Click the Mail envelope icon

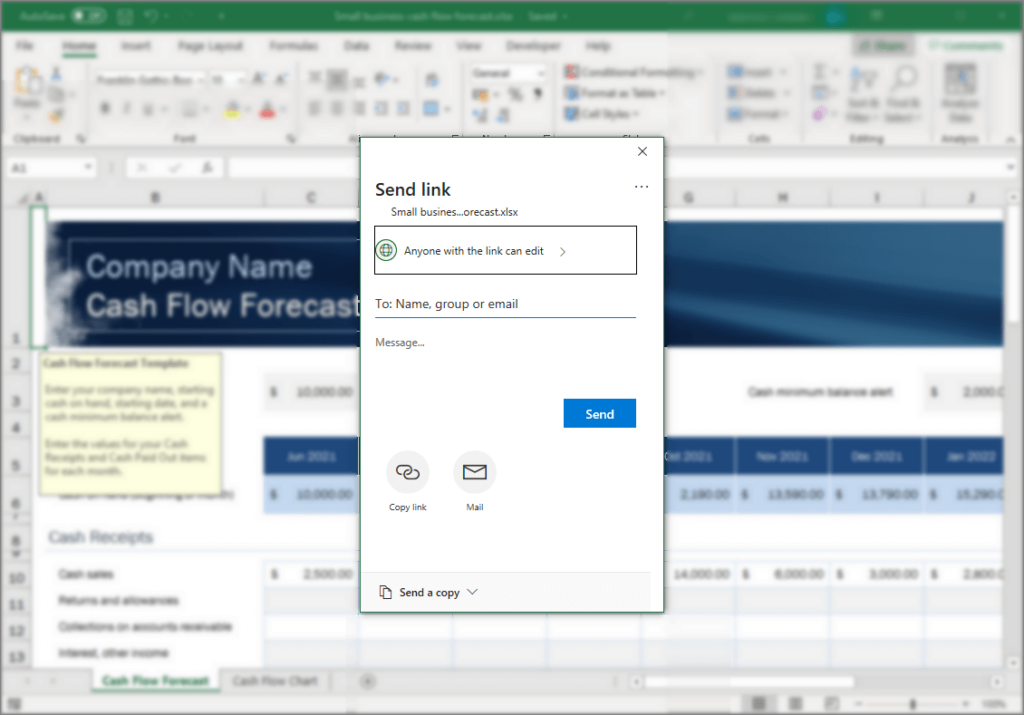pos(475,472)
